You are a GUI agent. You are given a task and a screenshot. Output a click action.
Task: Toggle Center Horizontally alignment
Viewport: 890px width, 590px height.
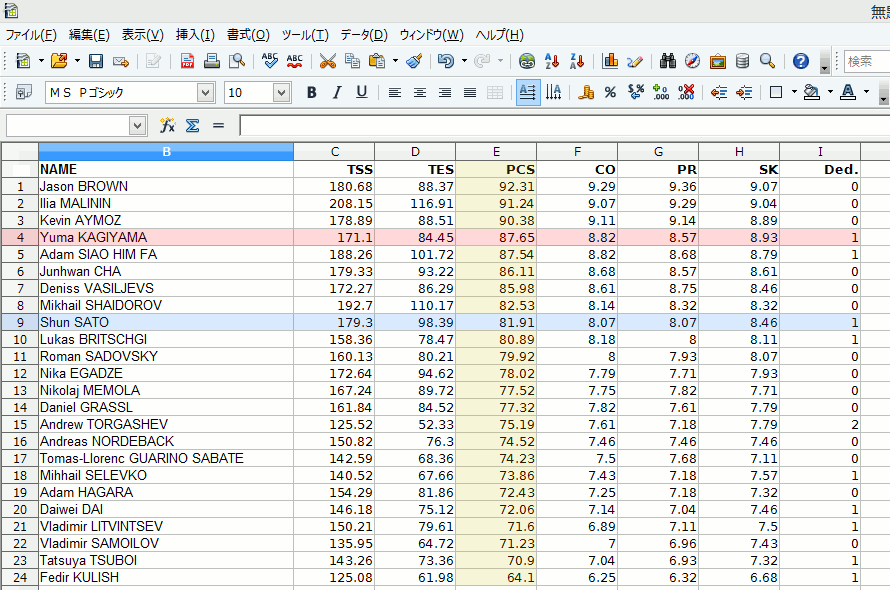419,92
